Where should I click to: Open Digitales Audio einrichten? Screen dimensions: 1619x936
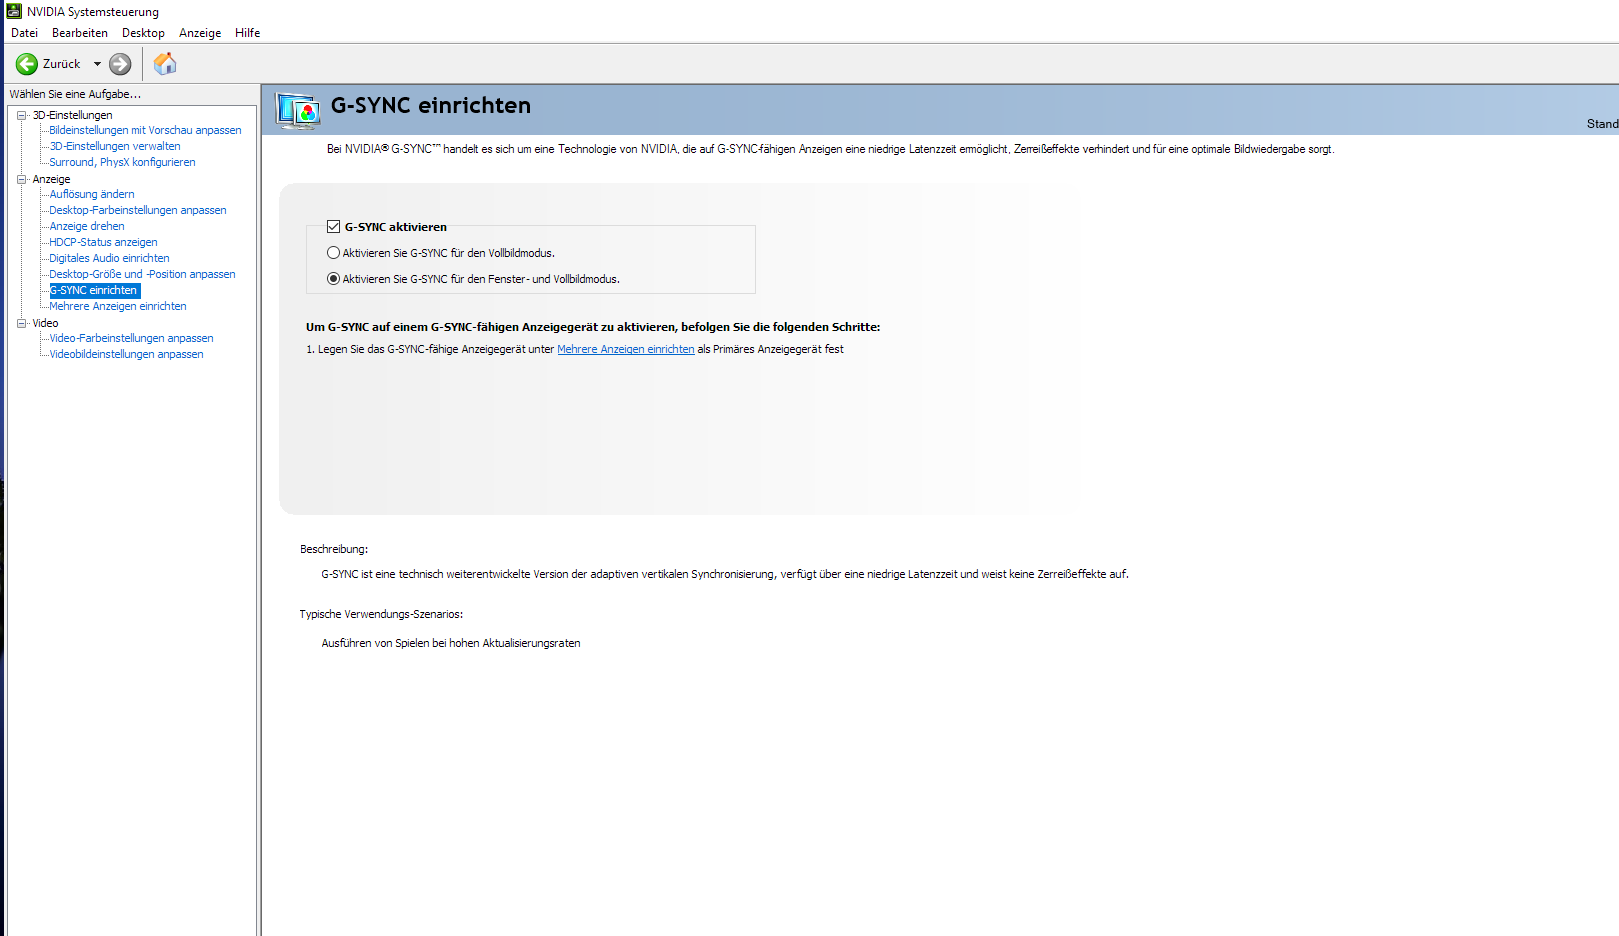[x=109, y=258]
